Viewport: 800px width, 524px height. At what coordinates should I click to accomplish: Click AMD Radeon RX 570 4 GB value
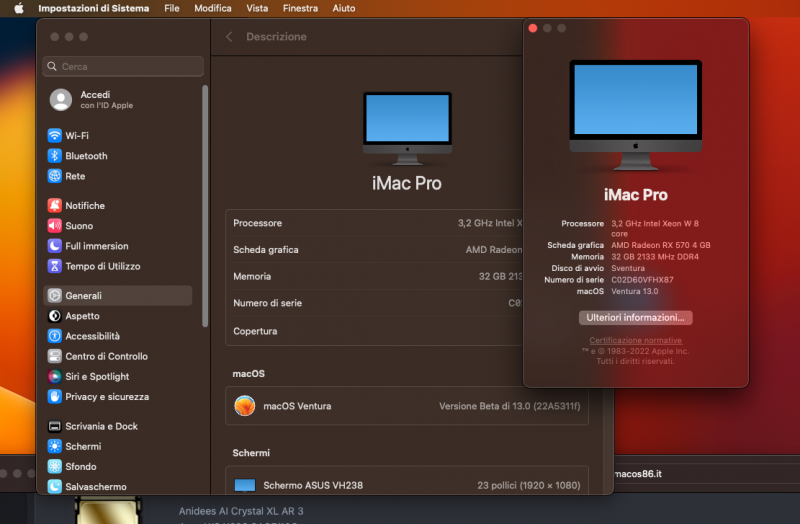[x=661, y=245]
